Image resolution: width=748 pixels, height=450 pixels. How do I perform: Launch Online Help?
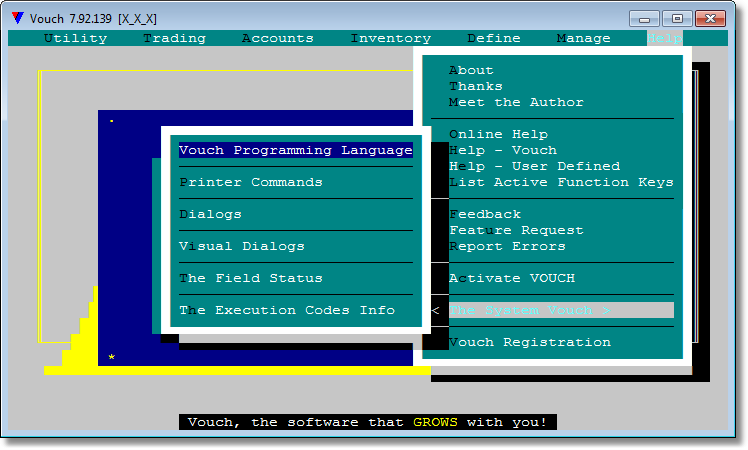point(499,135)
